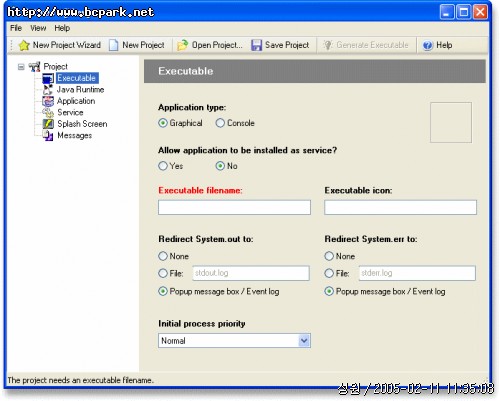Click the New Project Wizard star icon
The image size is (500, 401).
(x=24, y=45)
